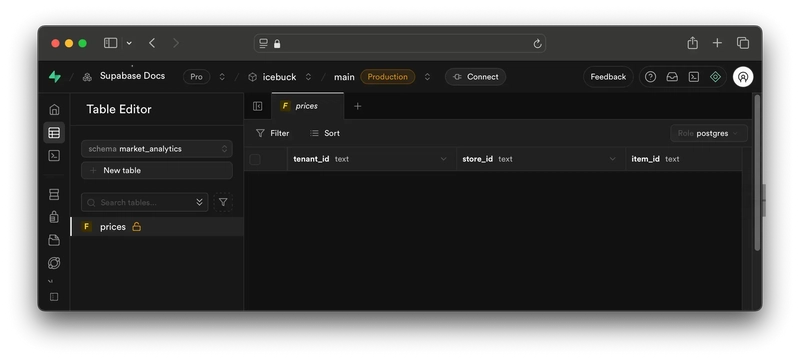The width and height of the screenshot is (800, 361).
Task: Click the browser Share icon
Action: (x=692, y=43)
